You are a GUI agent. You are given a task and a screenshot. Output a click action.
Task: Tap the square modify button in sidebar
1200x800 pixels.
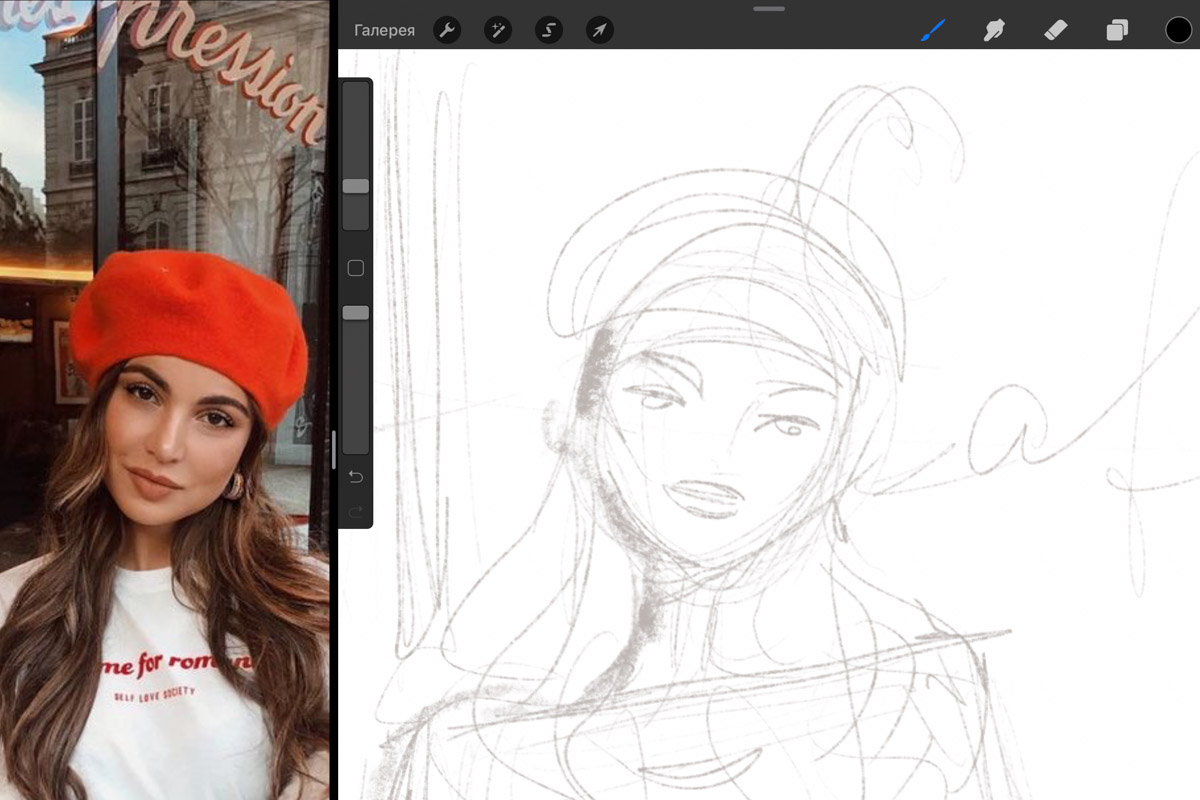[355, 268]
